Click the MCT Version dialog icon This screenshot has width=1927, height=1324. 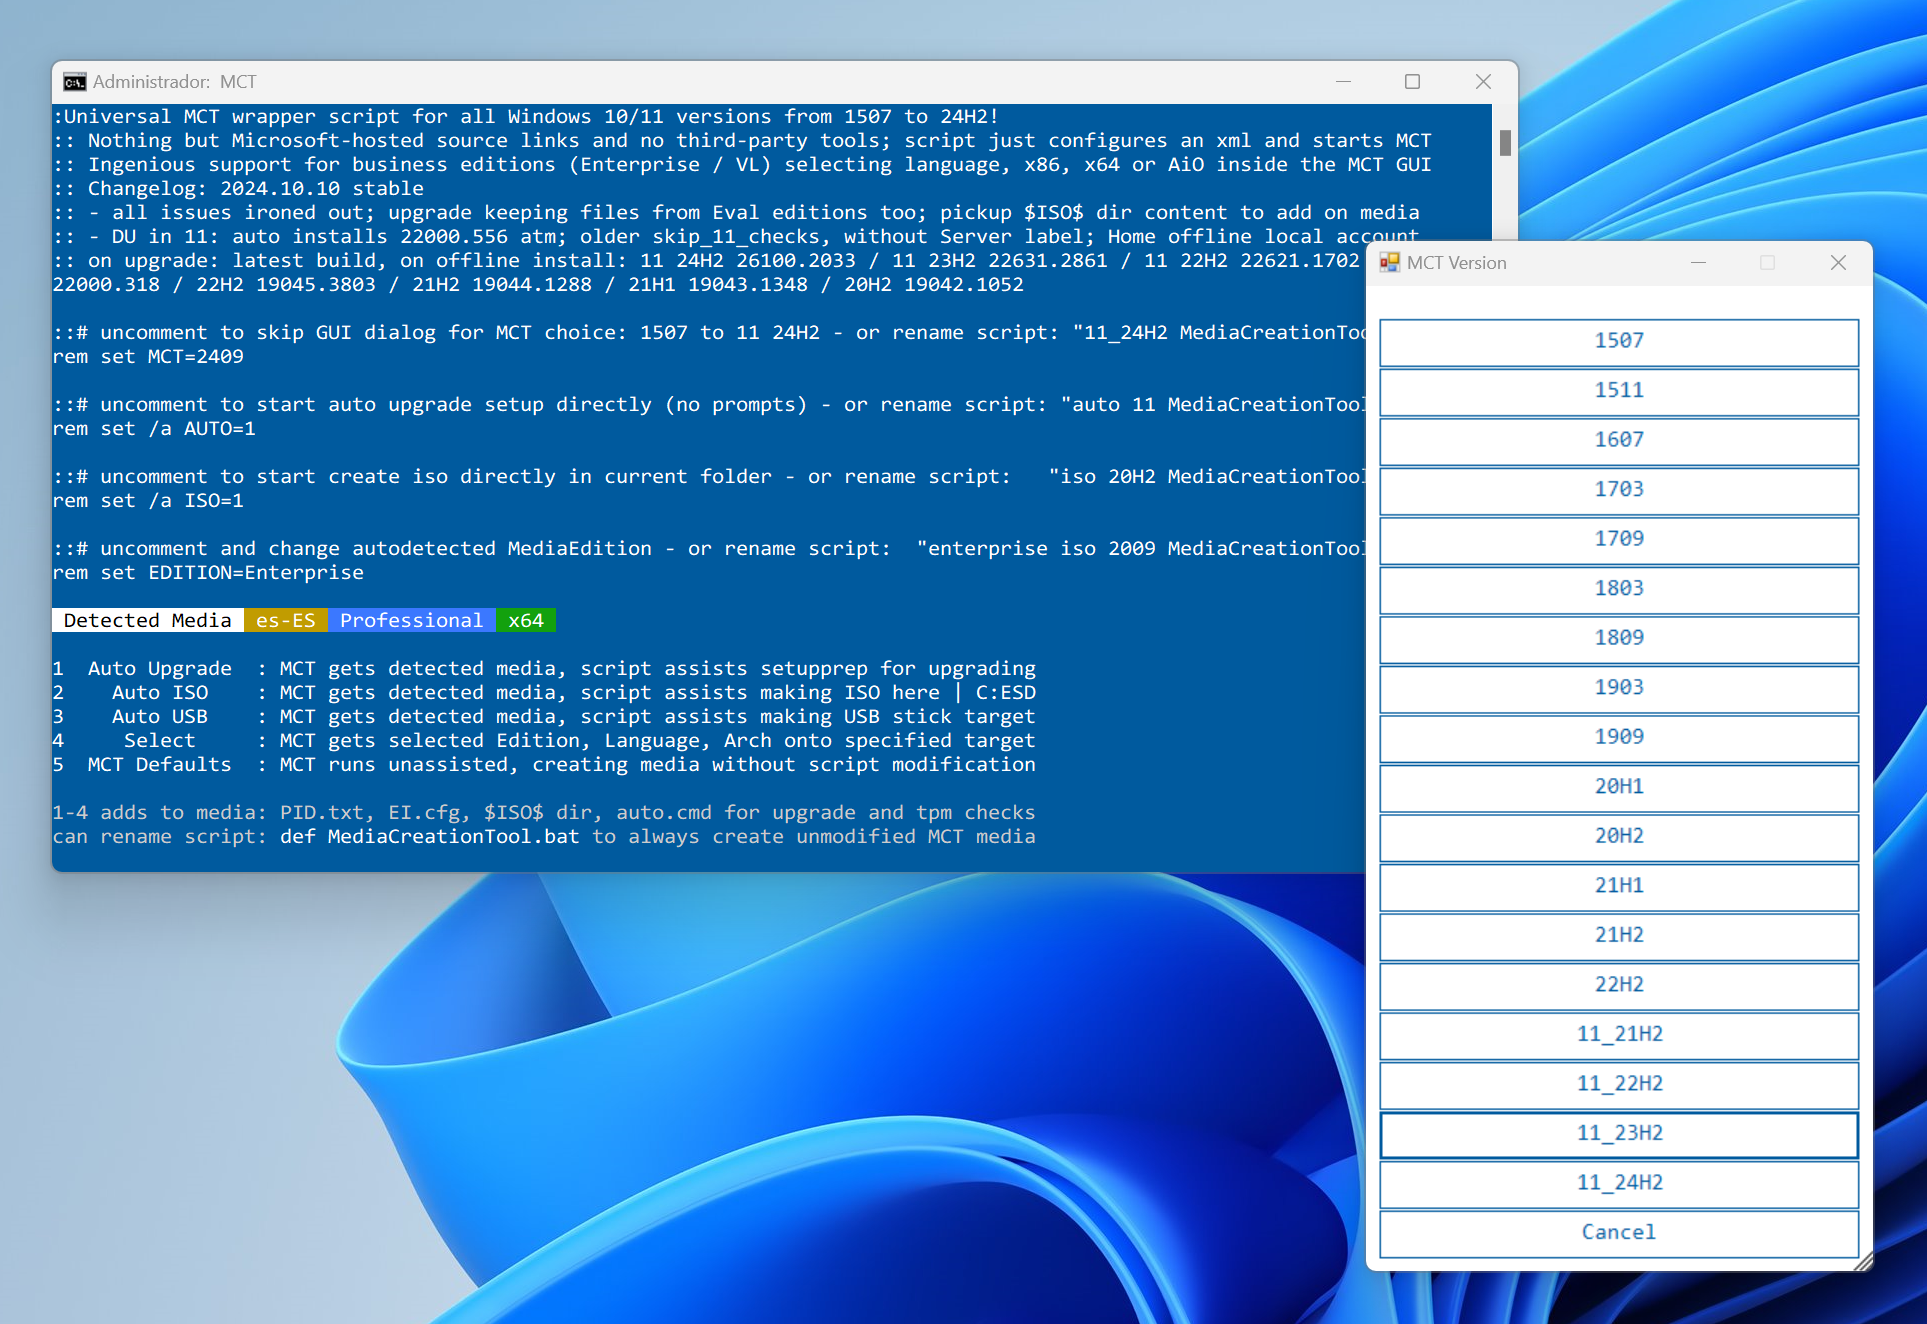click(1390, 262)
